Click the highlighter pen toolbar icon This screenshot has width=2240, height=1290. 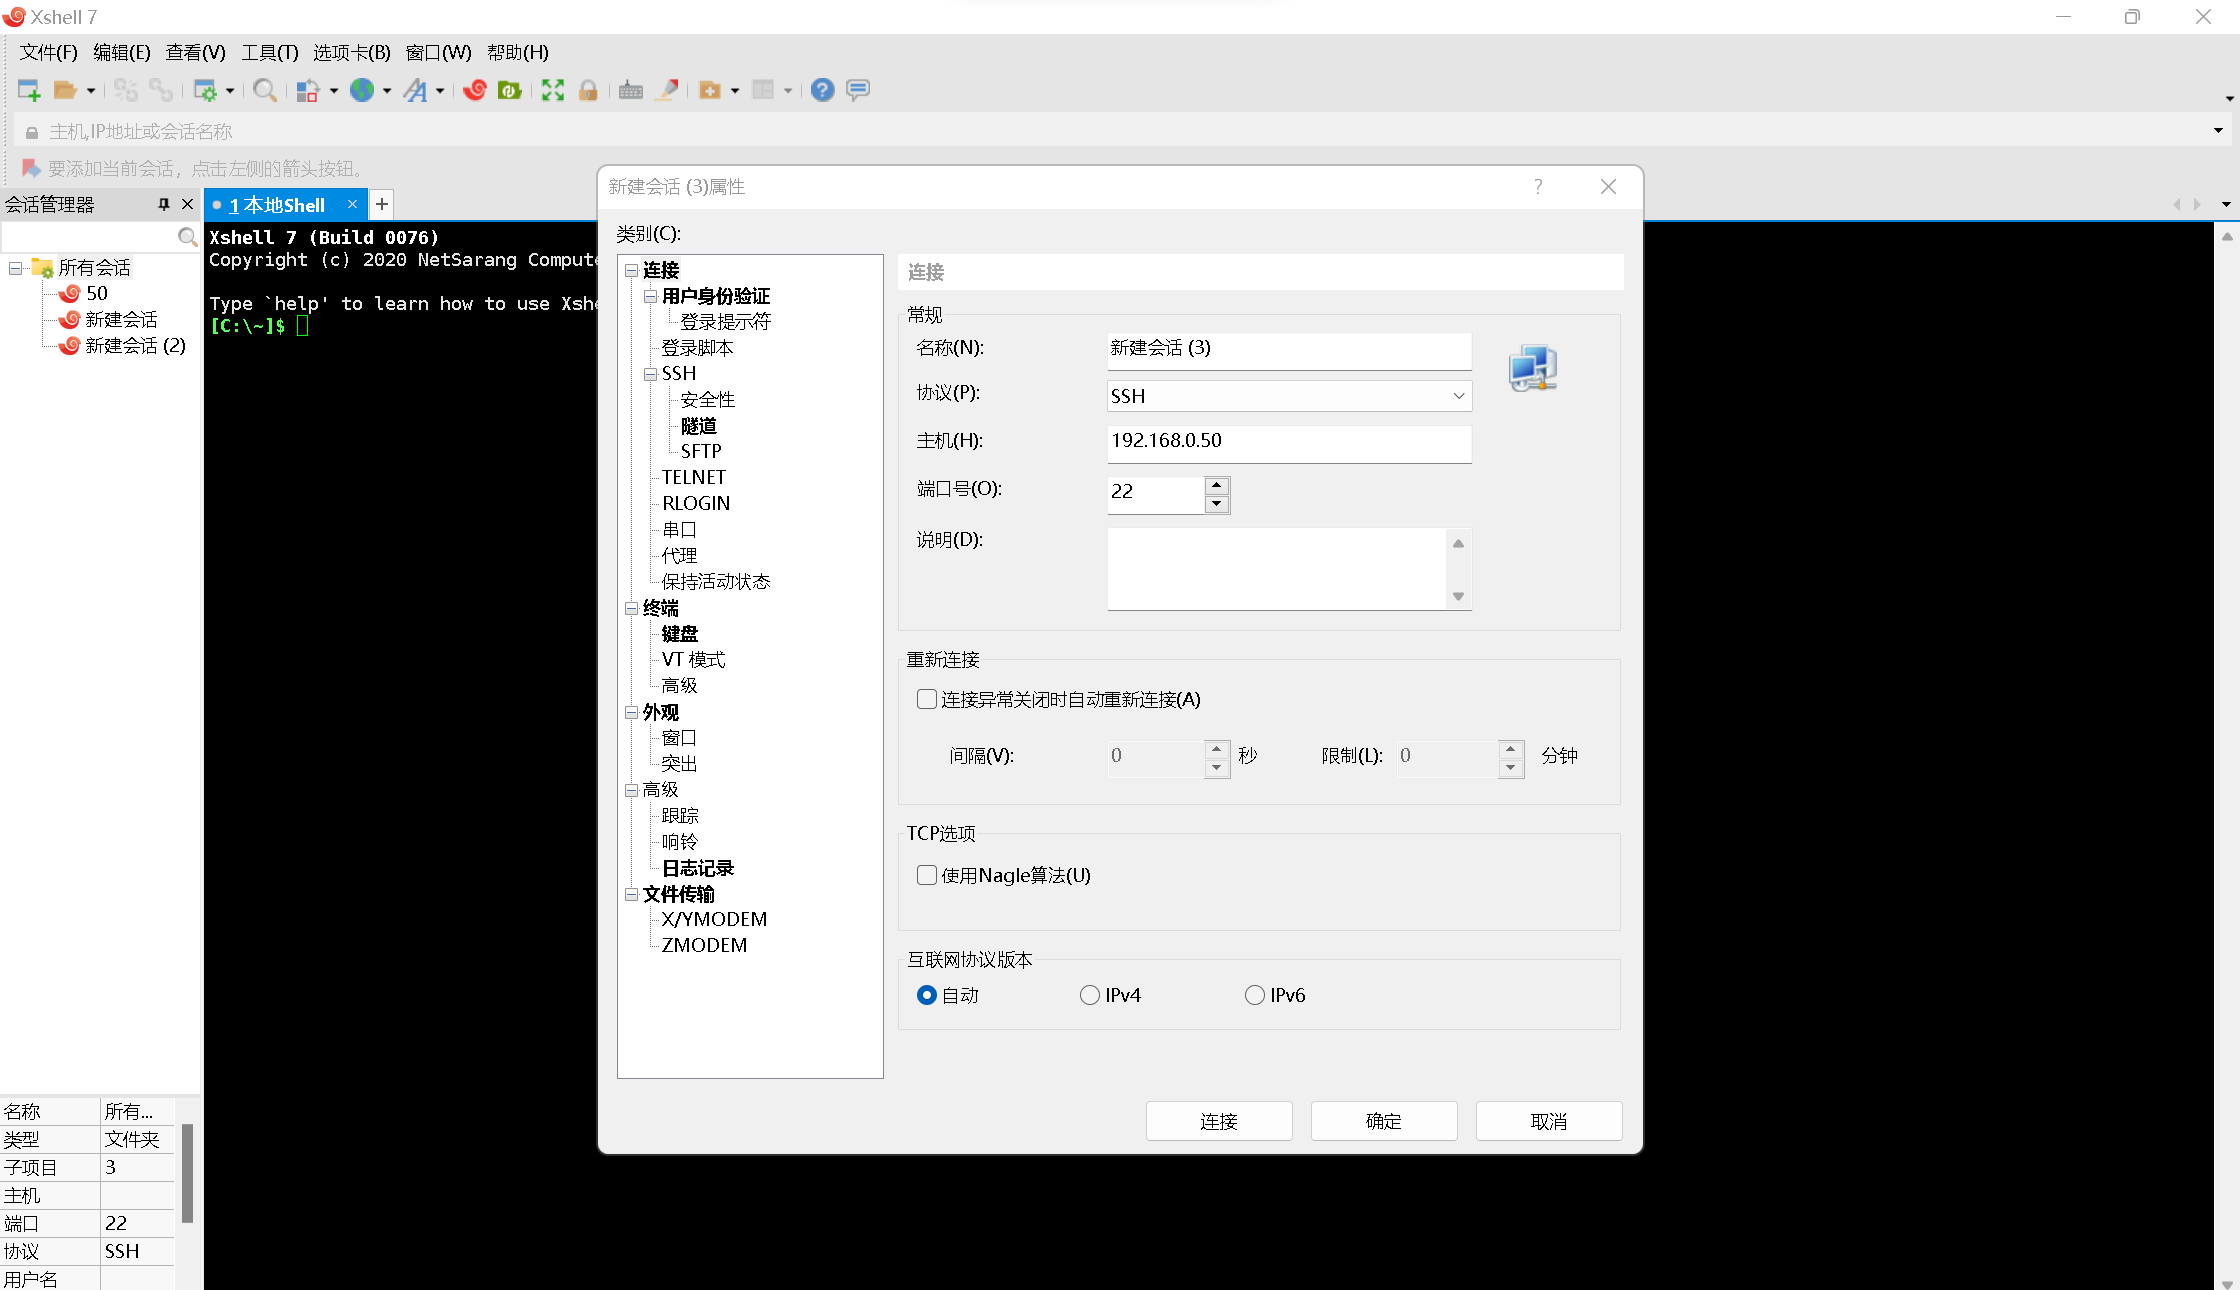(667, 90)
